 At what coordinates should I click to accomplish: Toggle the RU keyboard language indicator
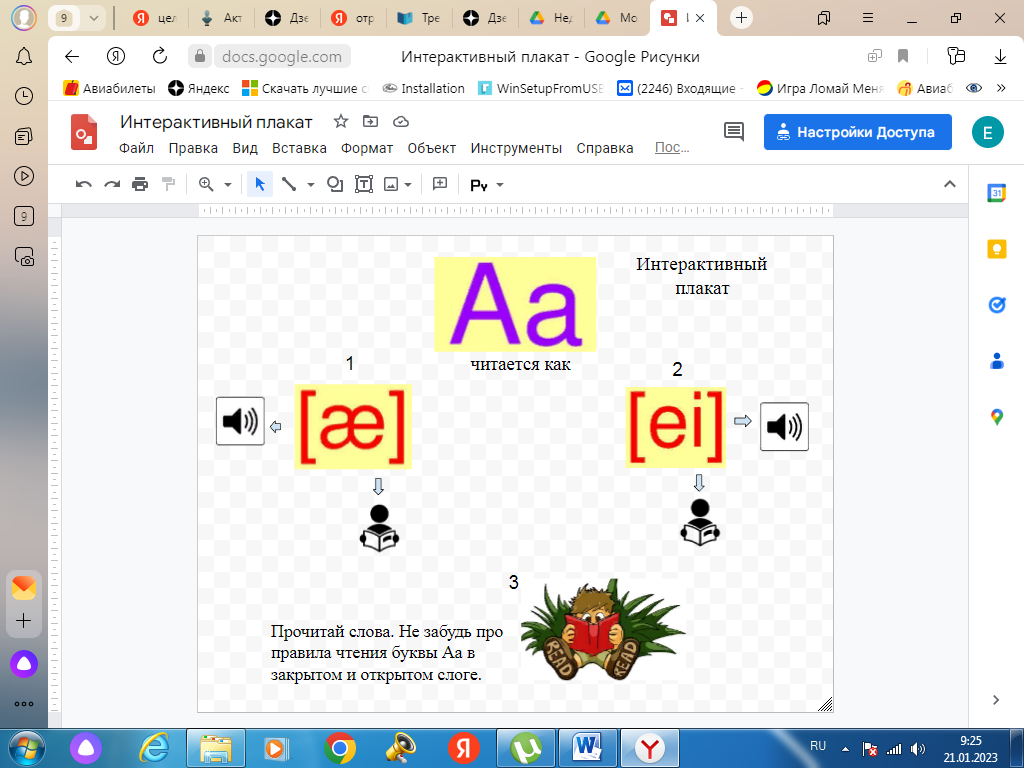click(x=817, y=746)
